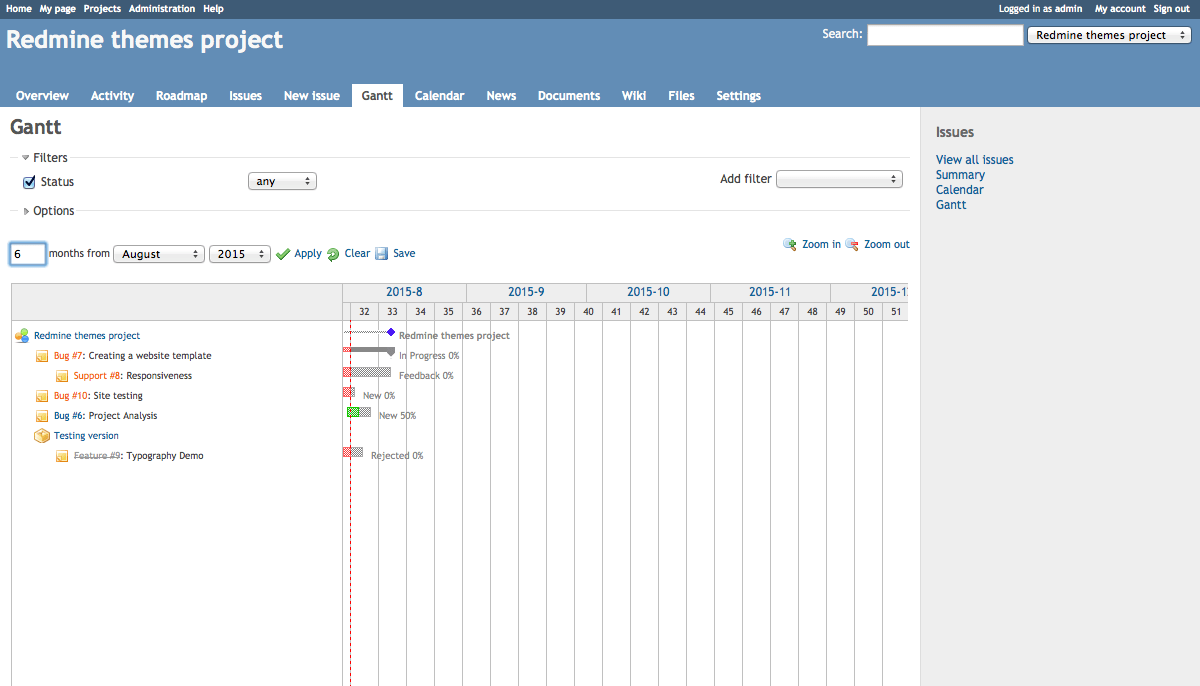This screenshot has width=1200, height=686.
Task: Open the month dropdown showing August
Action: 159,254
